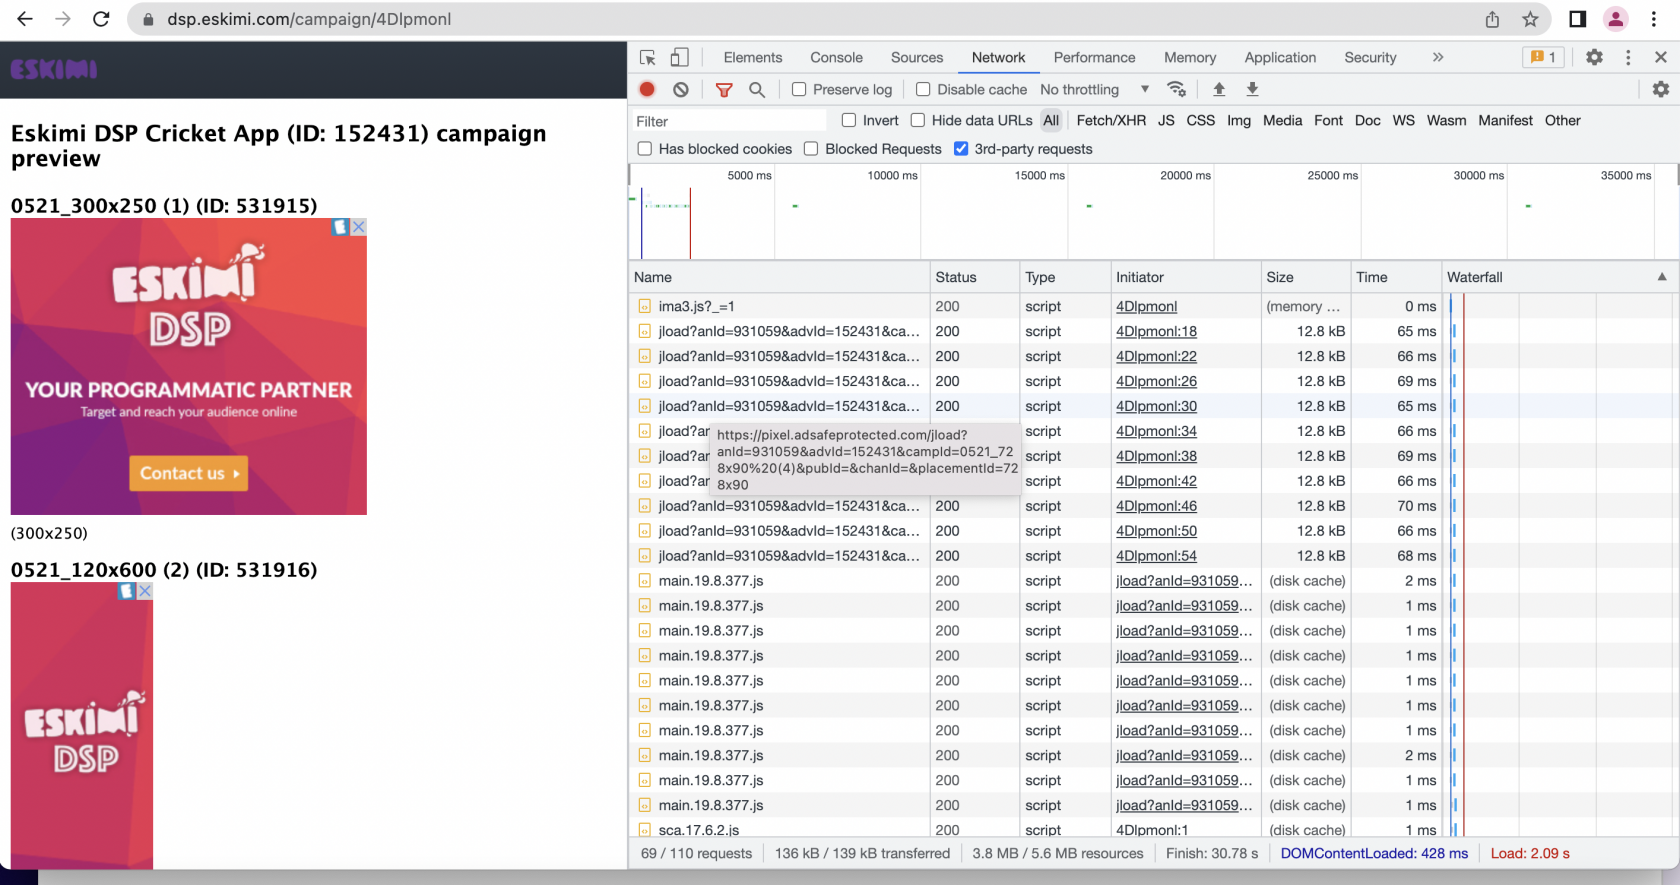This screenshot has height=885, width=1680.
Task: Enable the Disable cache checkbox
Action: (923, 89)
